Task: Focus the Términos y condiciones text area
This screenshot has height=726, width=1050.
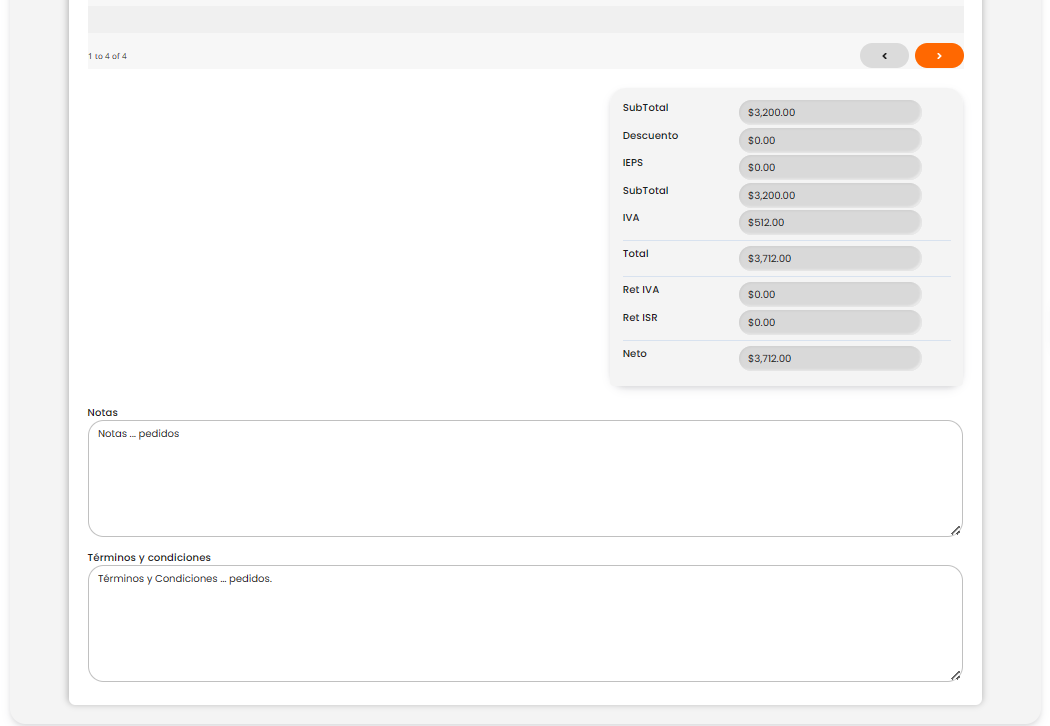Action: [525, 624]
